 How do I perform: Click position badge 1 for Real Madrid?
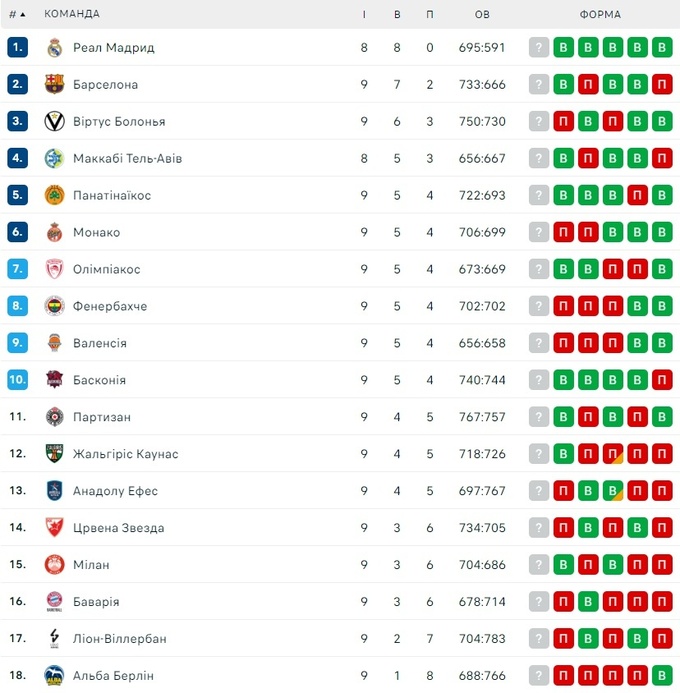(17, 48)
